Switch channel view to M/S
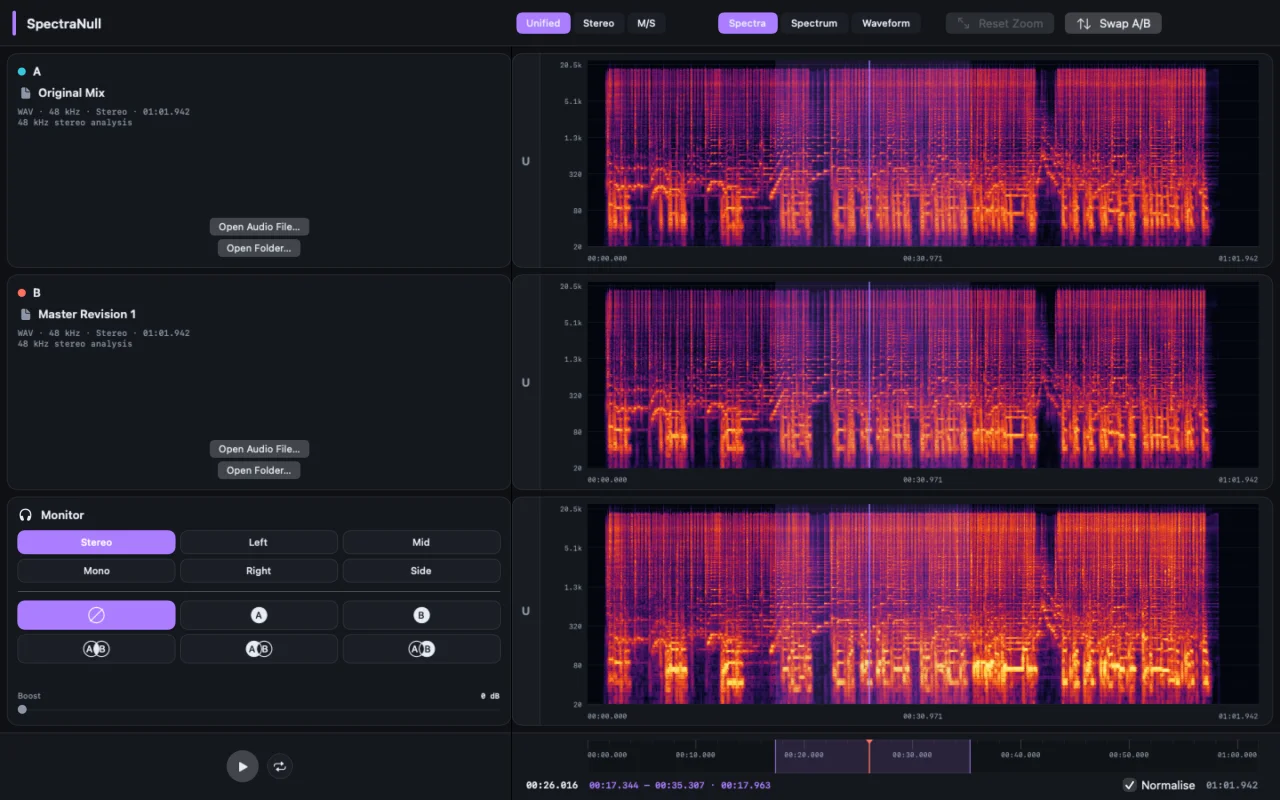The width and height of the screenshot is (1280, 800). pyautogui.click(x=646, y=23)
